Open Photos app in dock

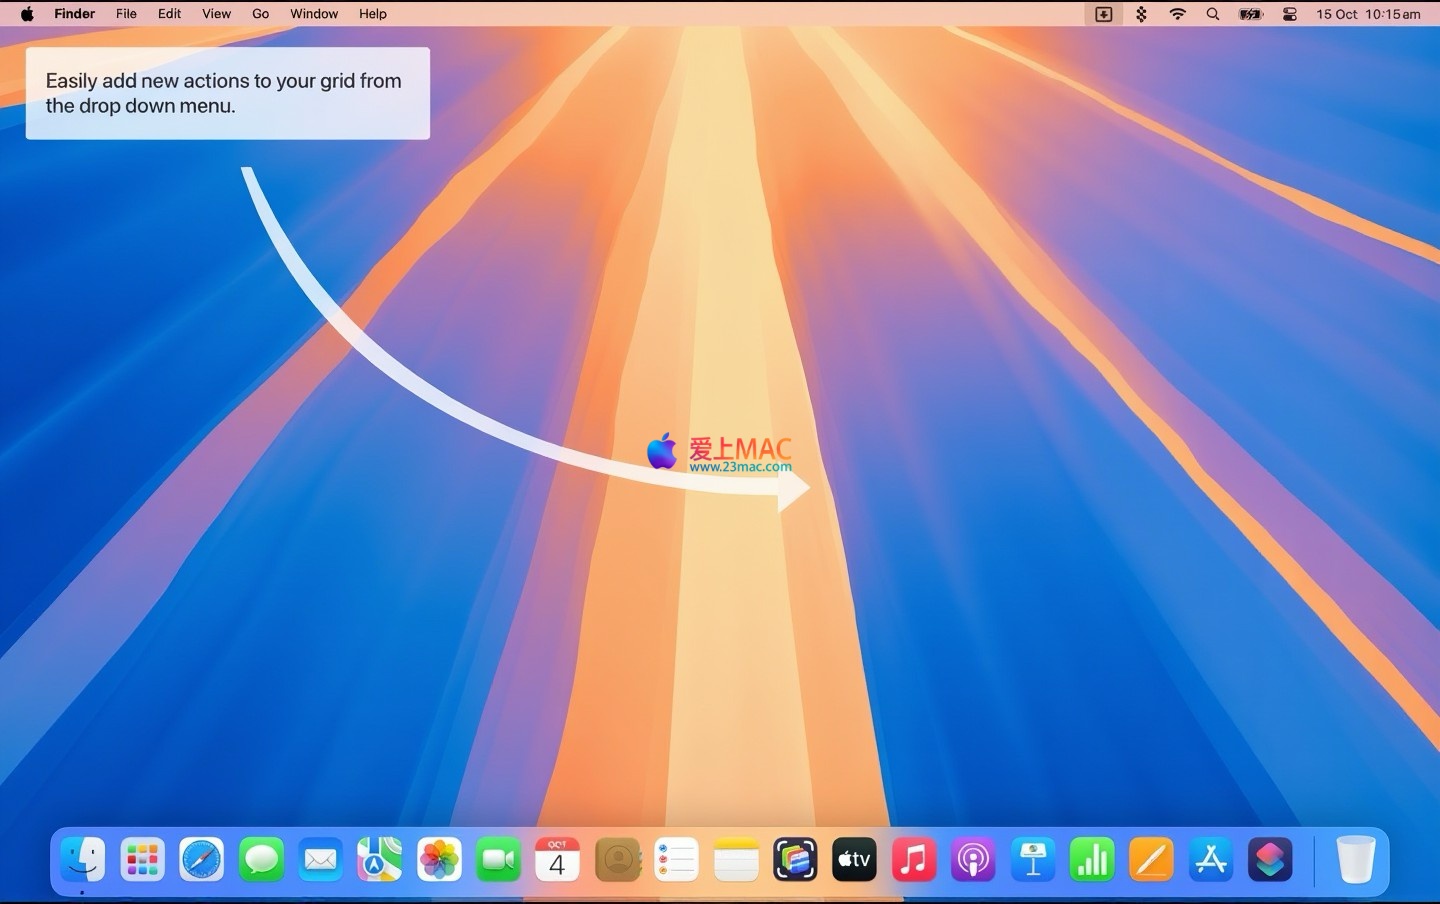439,860
